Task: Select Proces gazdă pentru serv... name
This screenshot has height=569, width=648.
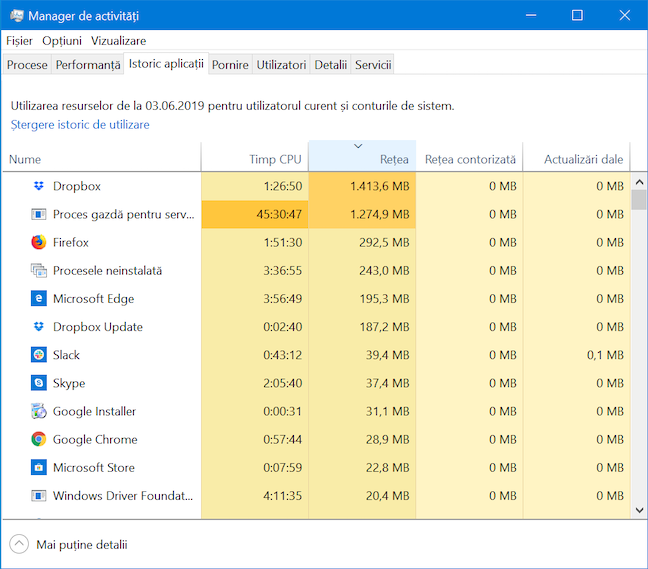Action: [x=124, y=214]
